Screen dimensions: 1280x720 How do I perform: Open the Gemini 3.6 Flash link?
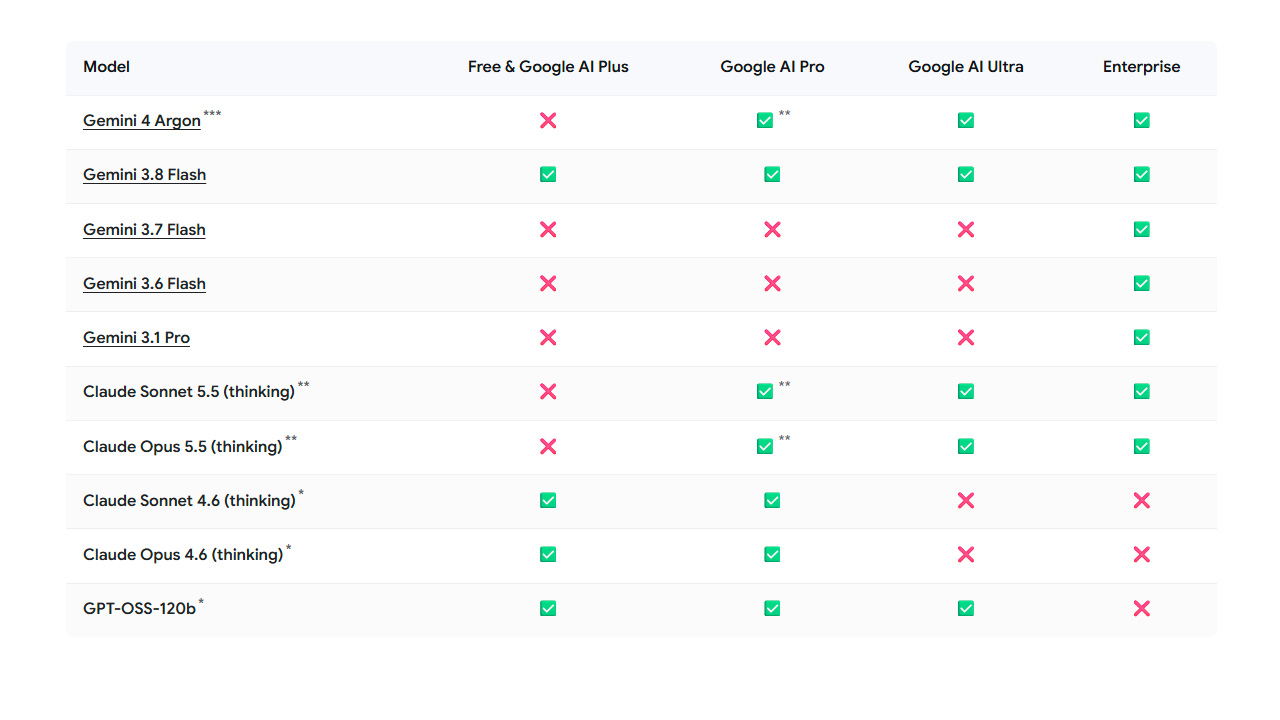(x=144, y=284)
